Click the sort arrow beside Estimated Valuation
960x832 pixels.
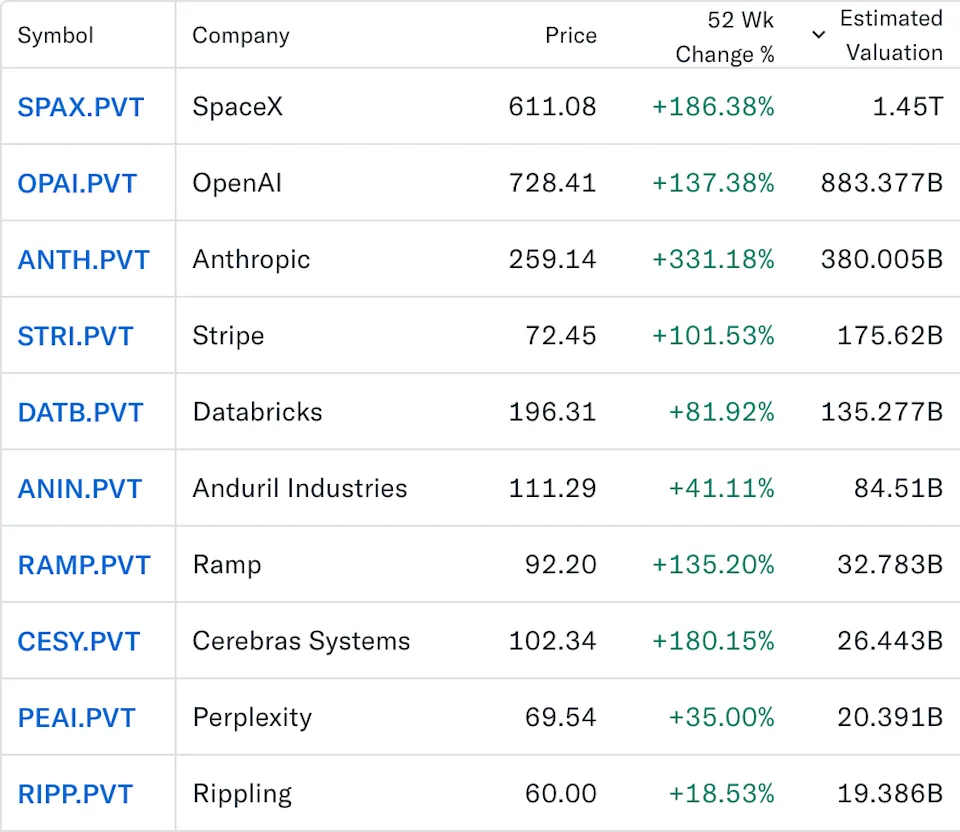pyautogui.click(x=818, y=35)
